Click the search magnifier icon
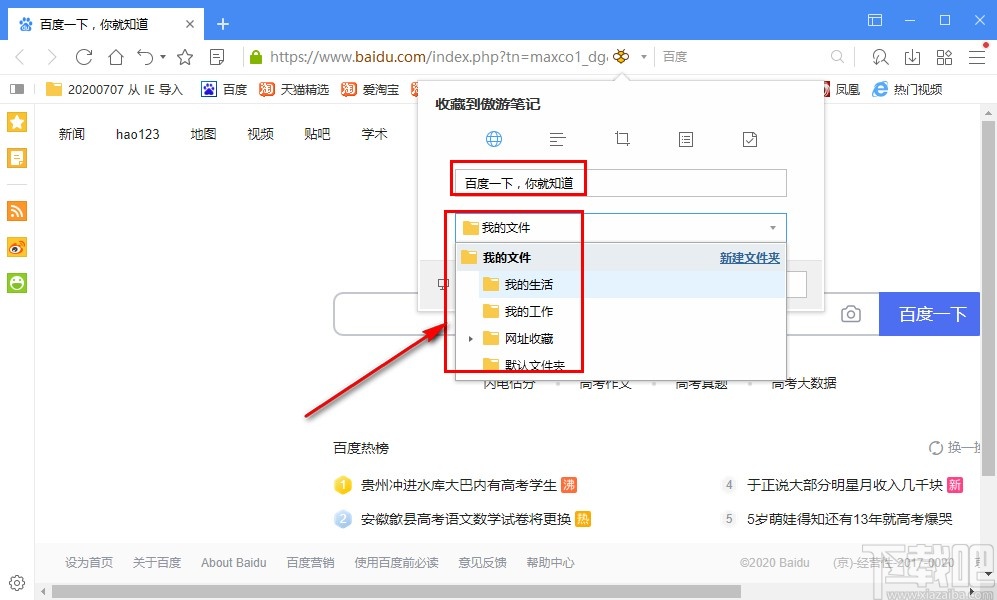Viewport: 997px width, 600px height. pyautogui.click(x=837, y=57)
